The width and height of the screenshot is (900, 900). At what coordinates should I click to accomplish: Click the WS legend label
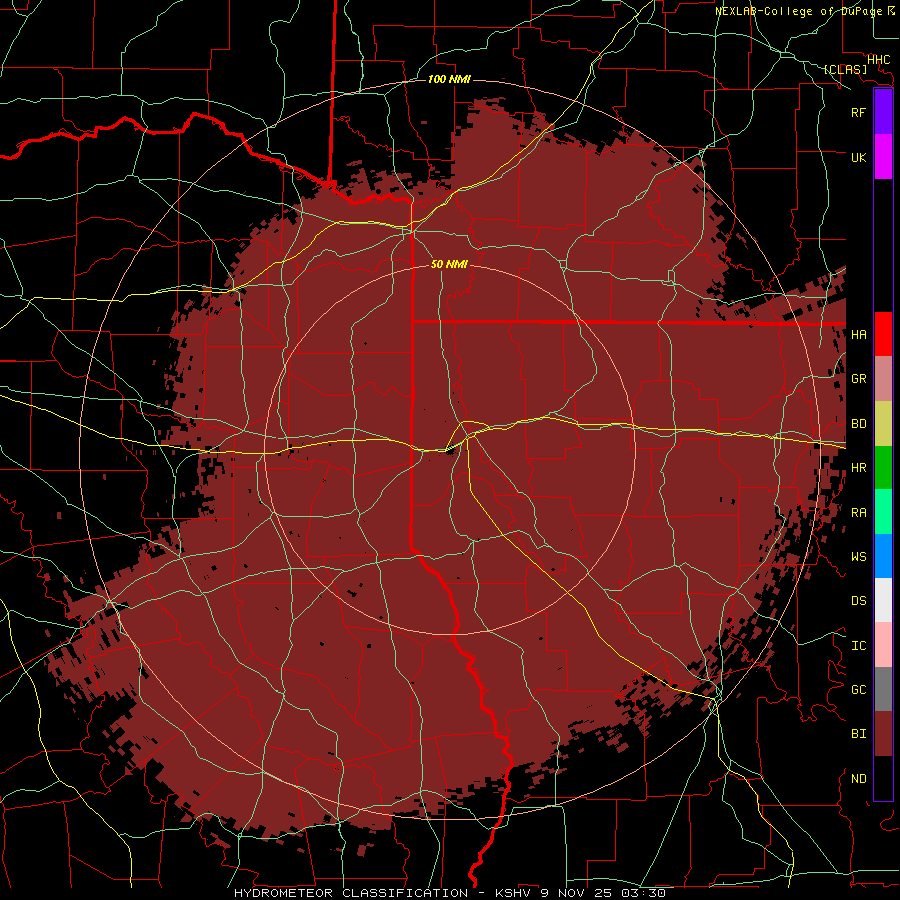point(859,557)
